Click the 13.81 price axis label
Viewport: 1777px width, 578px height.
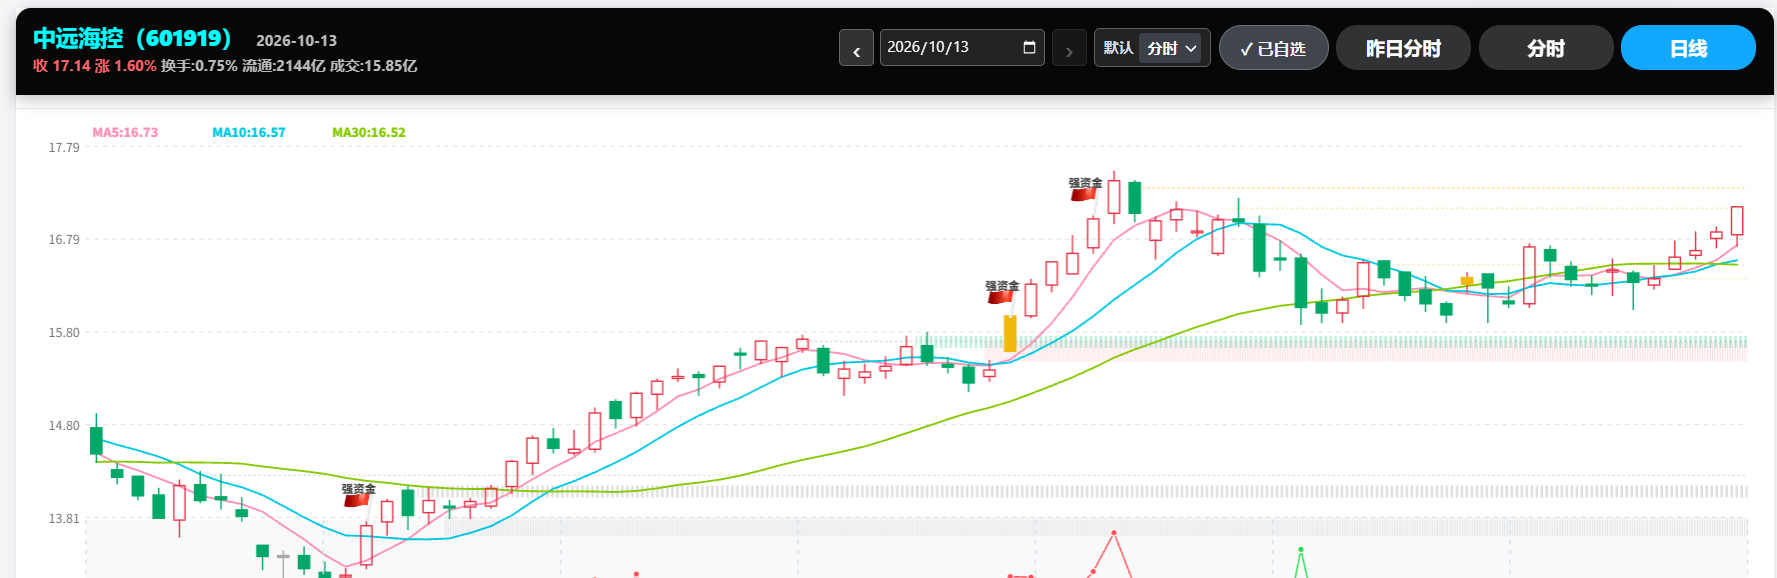(x=64, y=519)
